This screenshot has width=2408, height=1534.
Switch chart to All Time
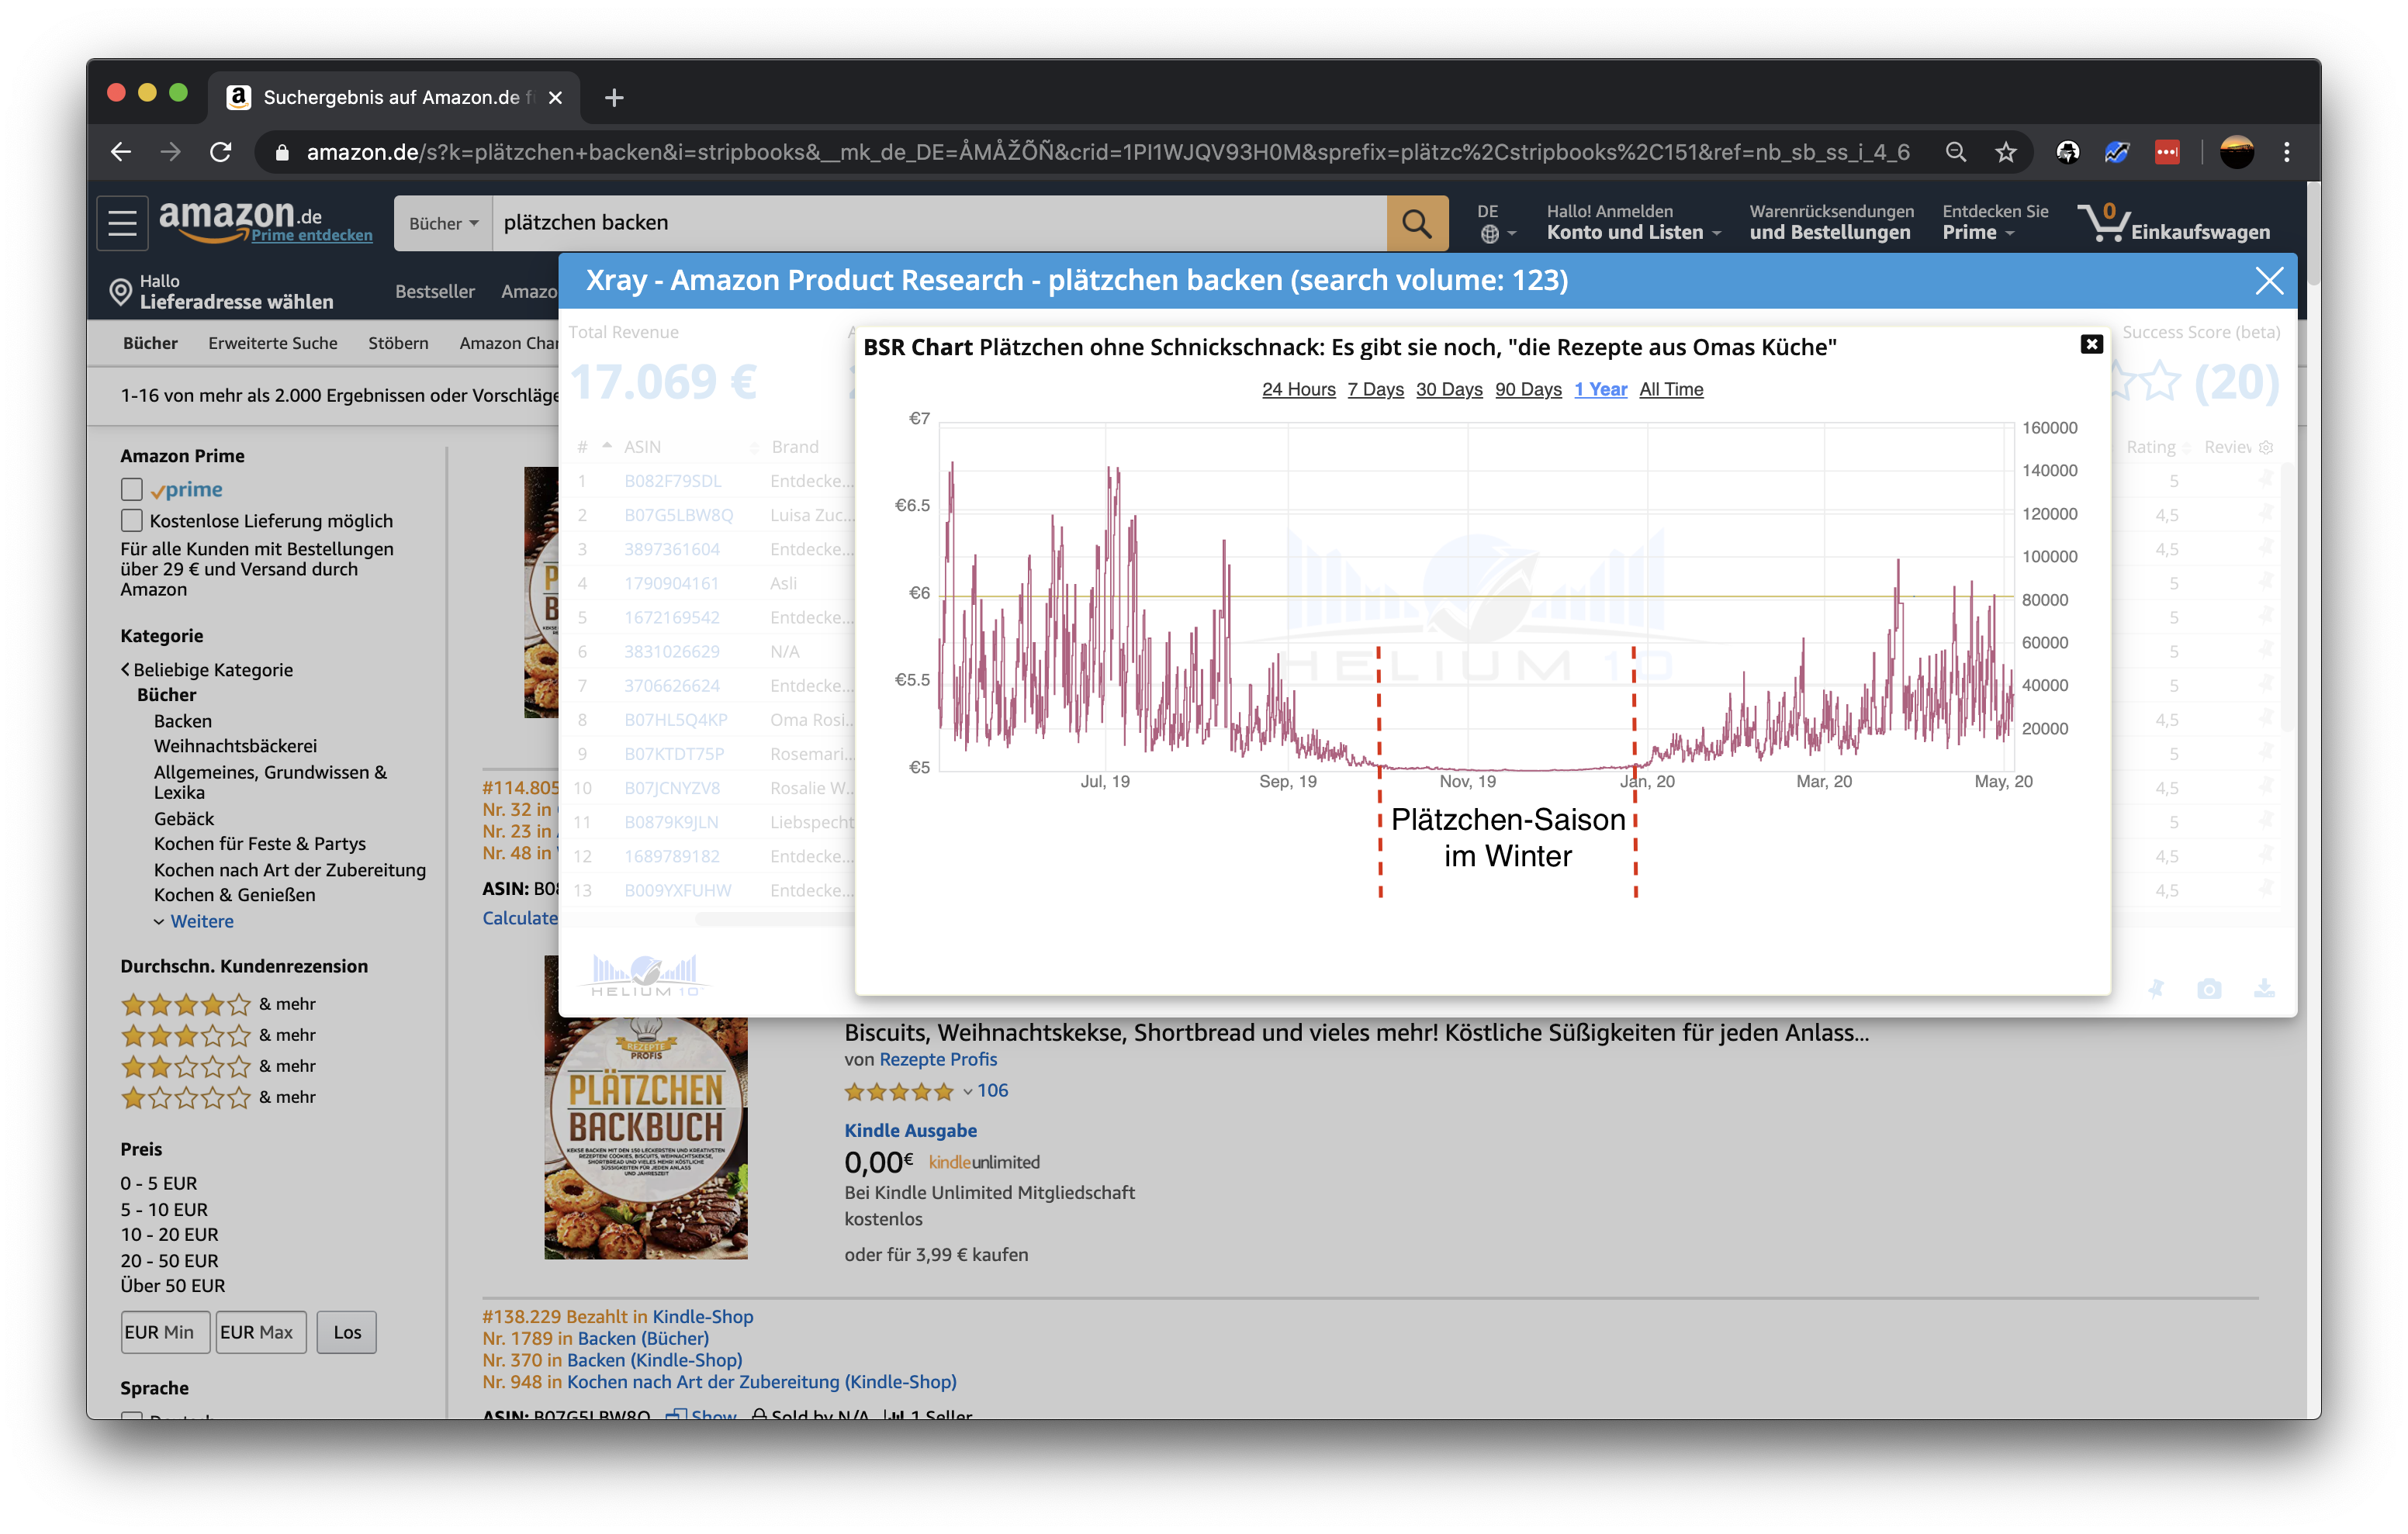click(x=1670, y=390)
